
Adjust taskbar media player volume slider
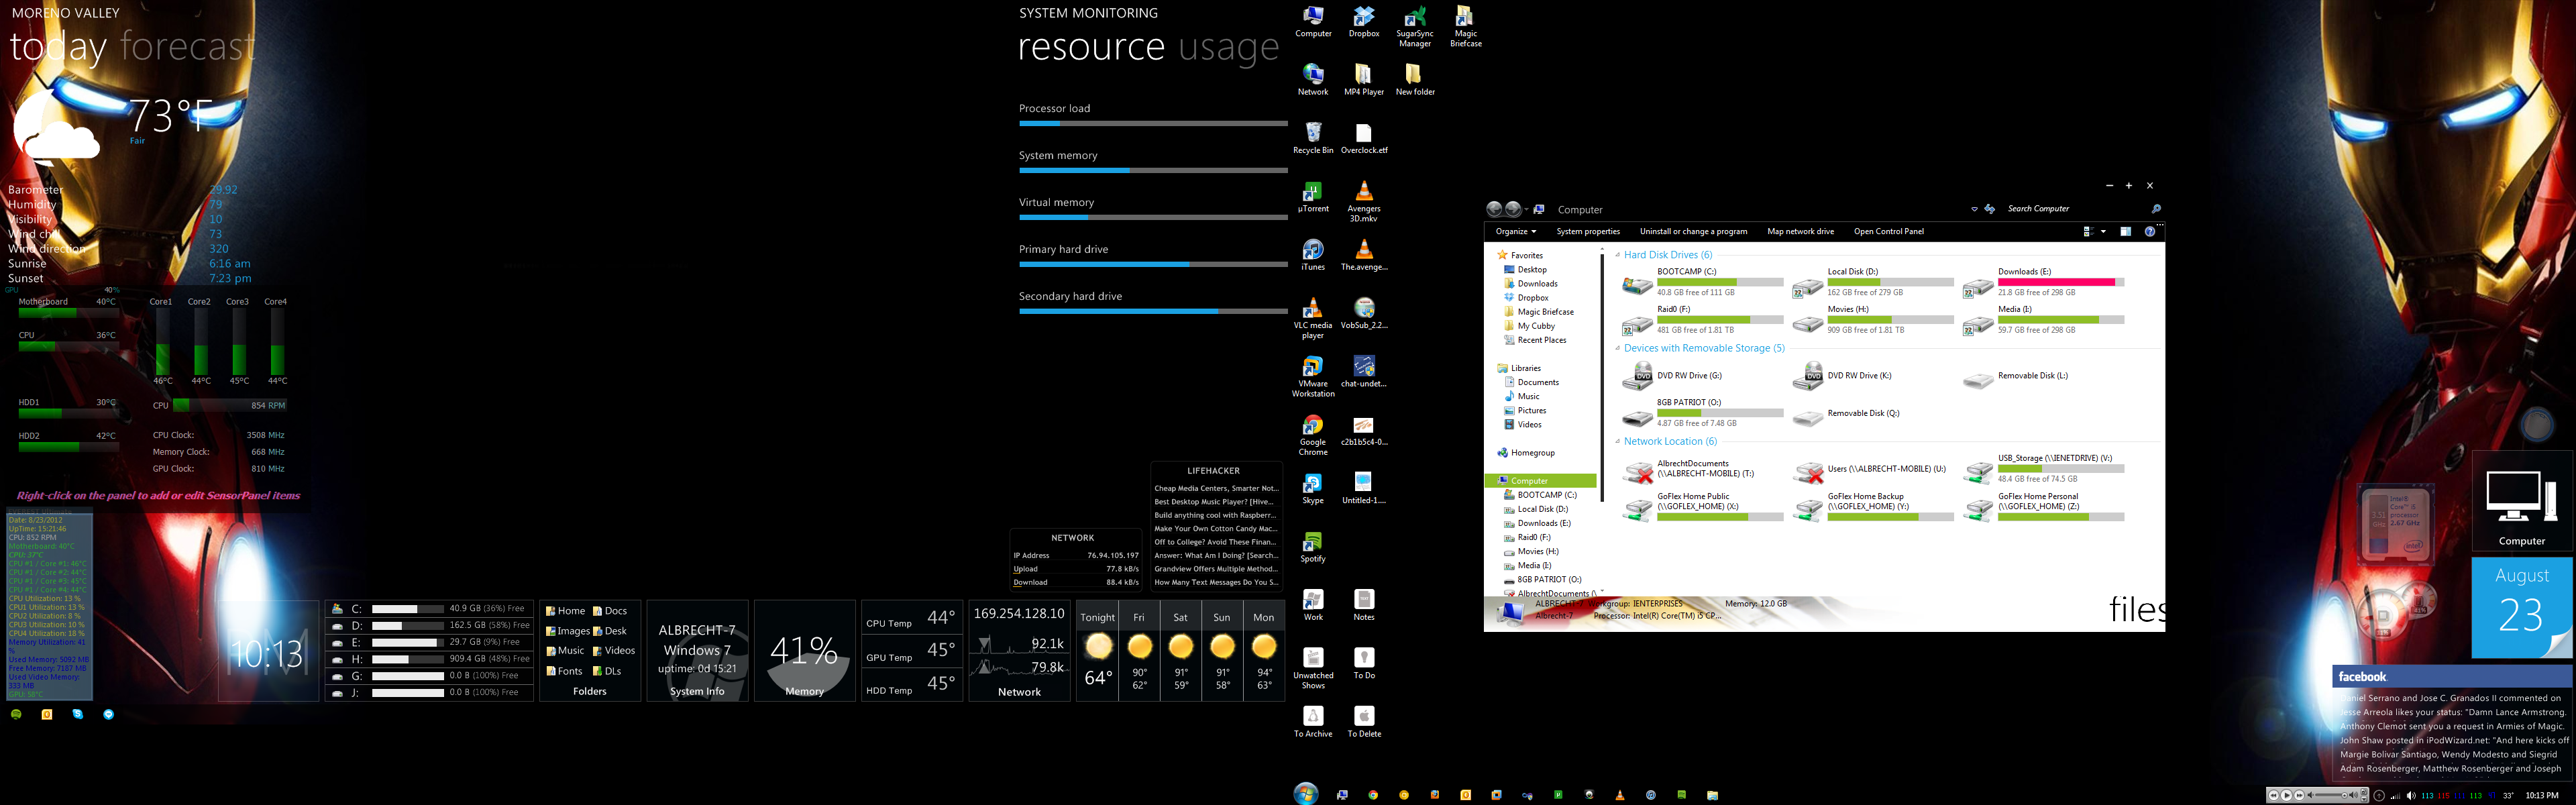pyautogui.click(x=2332, y=796)
